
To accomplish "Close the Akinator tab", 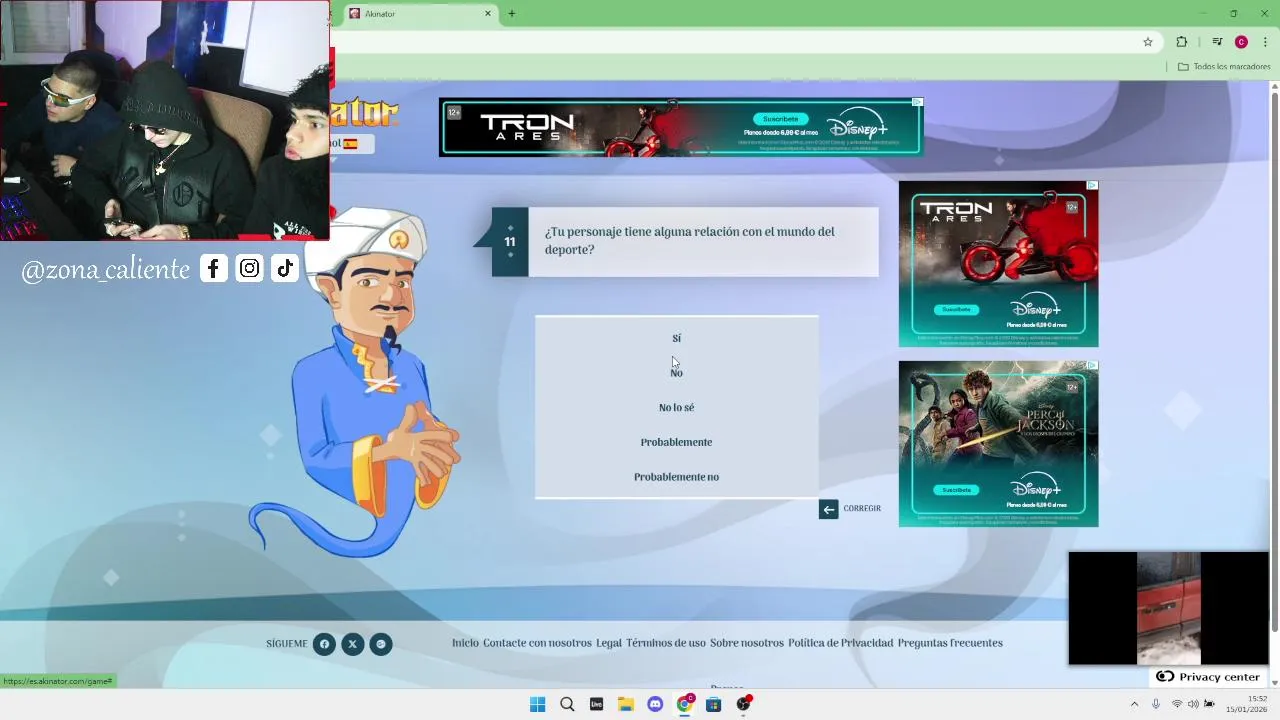I will 488,14.
